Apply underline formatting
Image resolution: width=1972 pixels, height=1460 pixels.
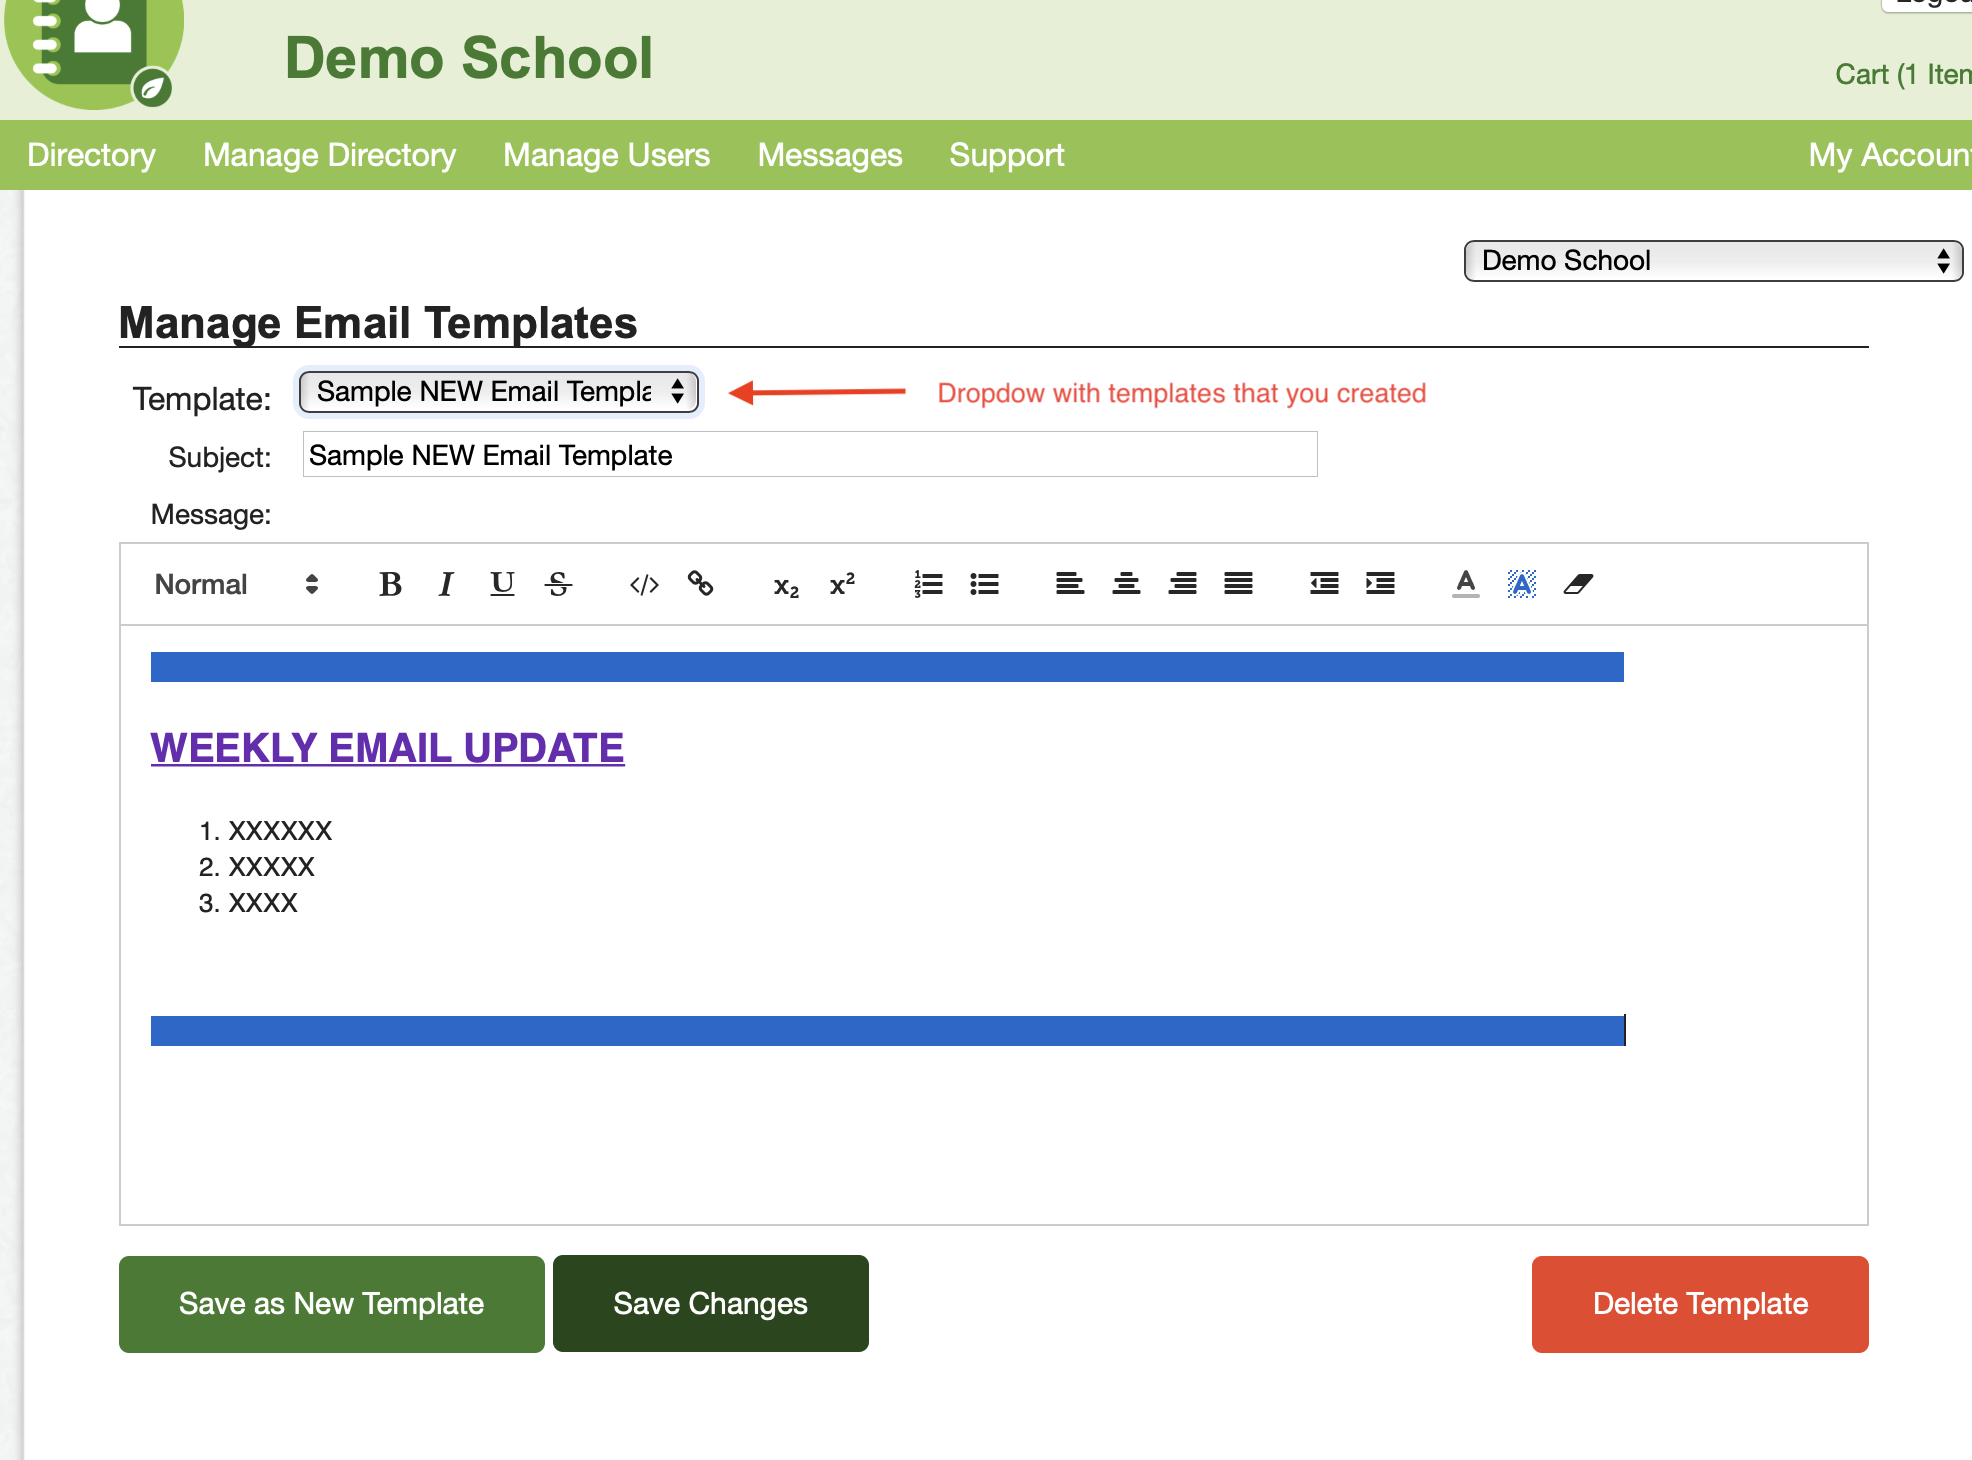pyautogui.click(x=502, y=584)
